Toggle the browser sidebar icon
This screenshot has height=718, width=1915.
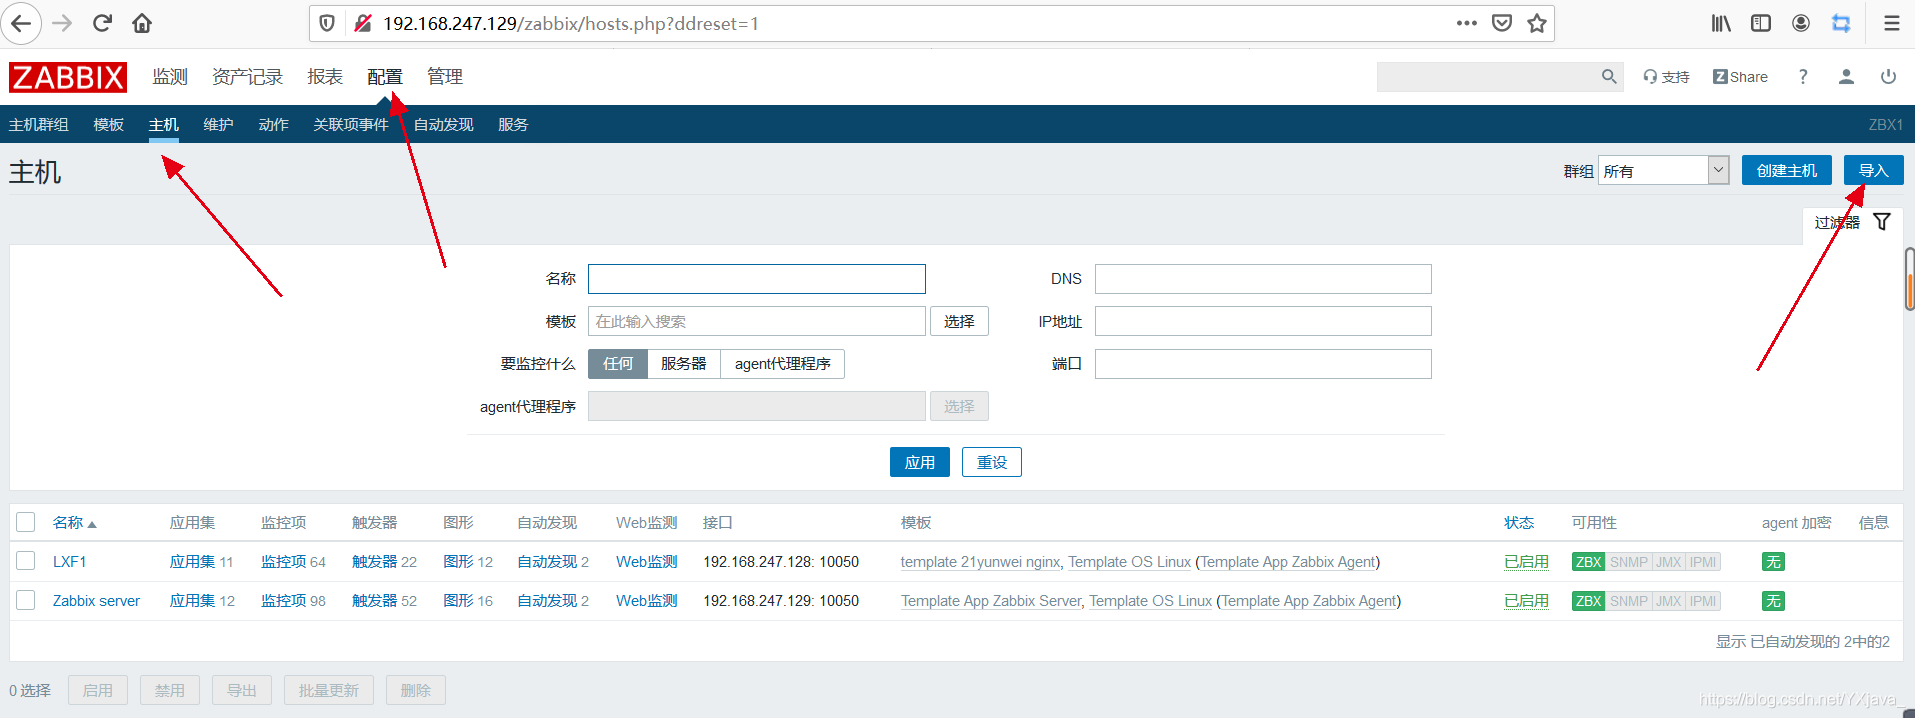pyautogui.click(x=1761, y=23)
